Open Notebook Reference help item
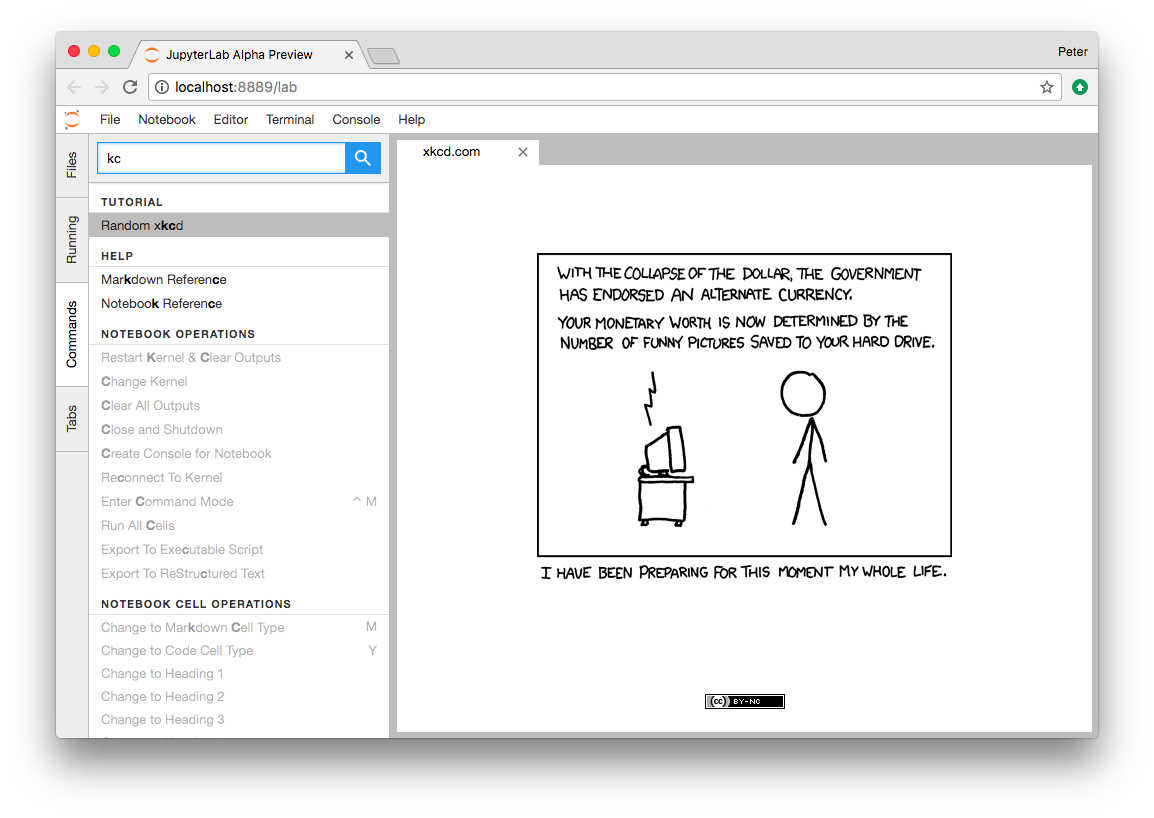Image resolution: width=1154 pixels, height=818 pixels. (239, 303)
